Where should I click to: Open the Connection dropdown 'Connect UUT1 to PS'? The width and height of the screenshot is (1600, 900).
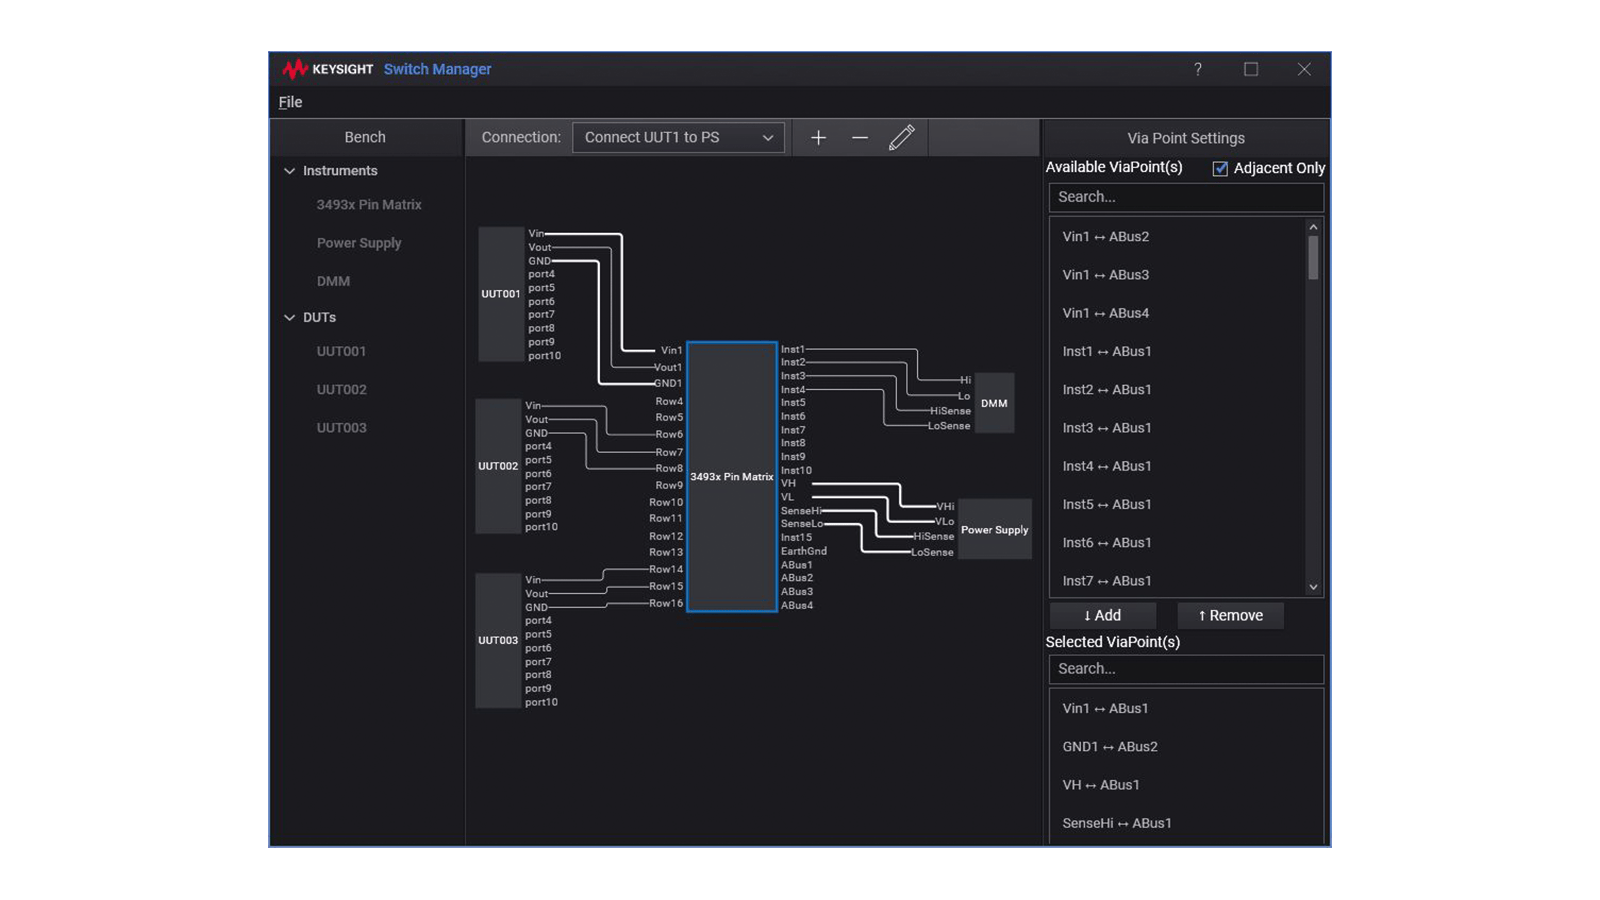click(x=678, y=138)
